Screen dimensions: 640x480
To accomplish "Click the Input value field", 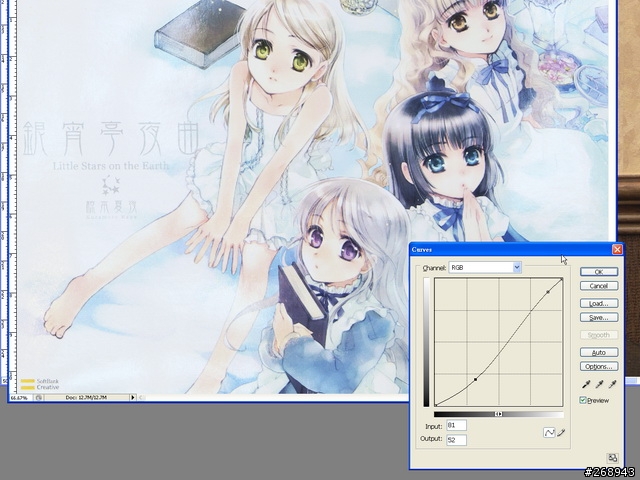I will click(x=456, y=425).
